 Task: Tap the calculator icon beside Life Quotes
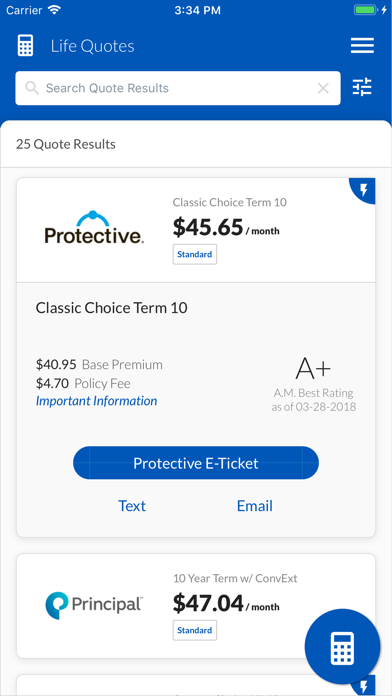point(25,46)
